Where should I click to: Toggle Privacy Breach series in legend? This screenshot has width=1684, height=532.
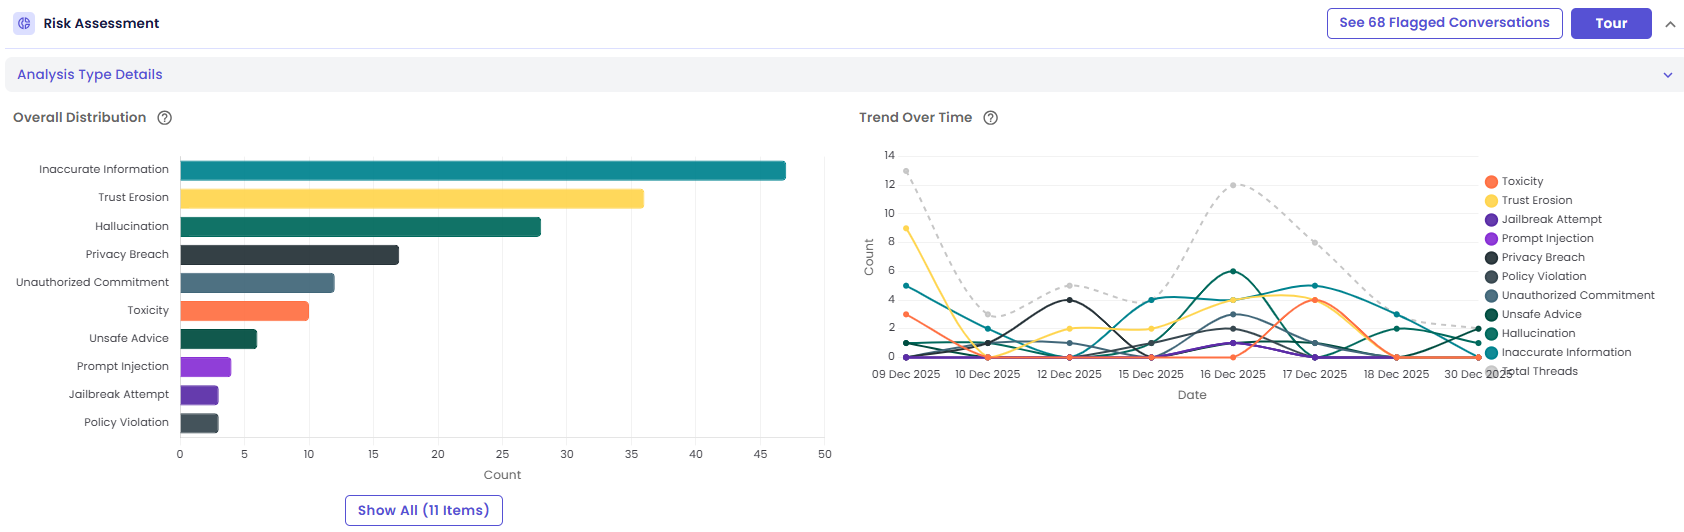[x=1534, y=257]
